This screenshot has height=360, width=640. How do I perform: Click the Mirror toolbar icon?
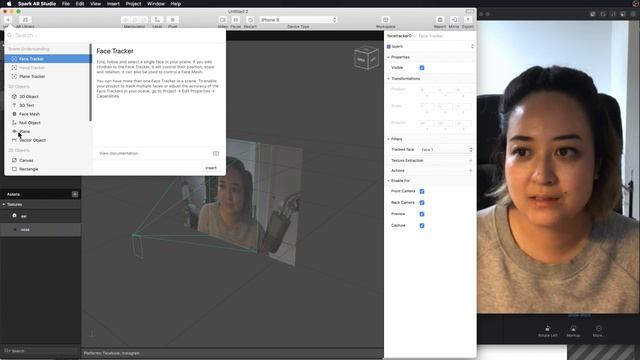454,20
